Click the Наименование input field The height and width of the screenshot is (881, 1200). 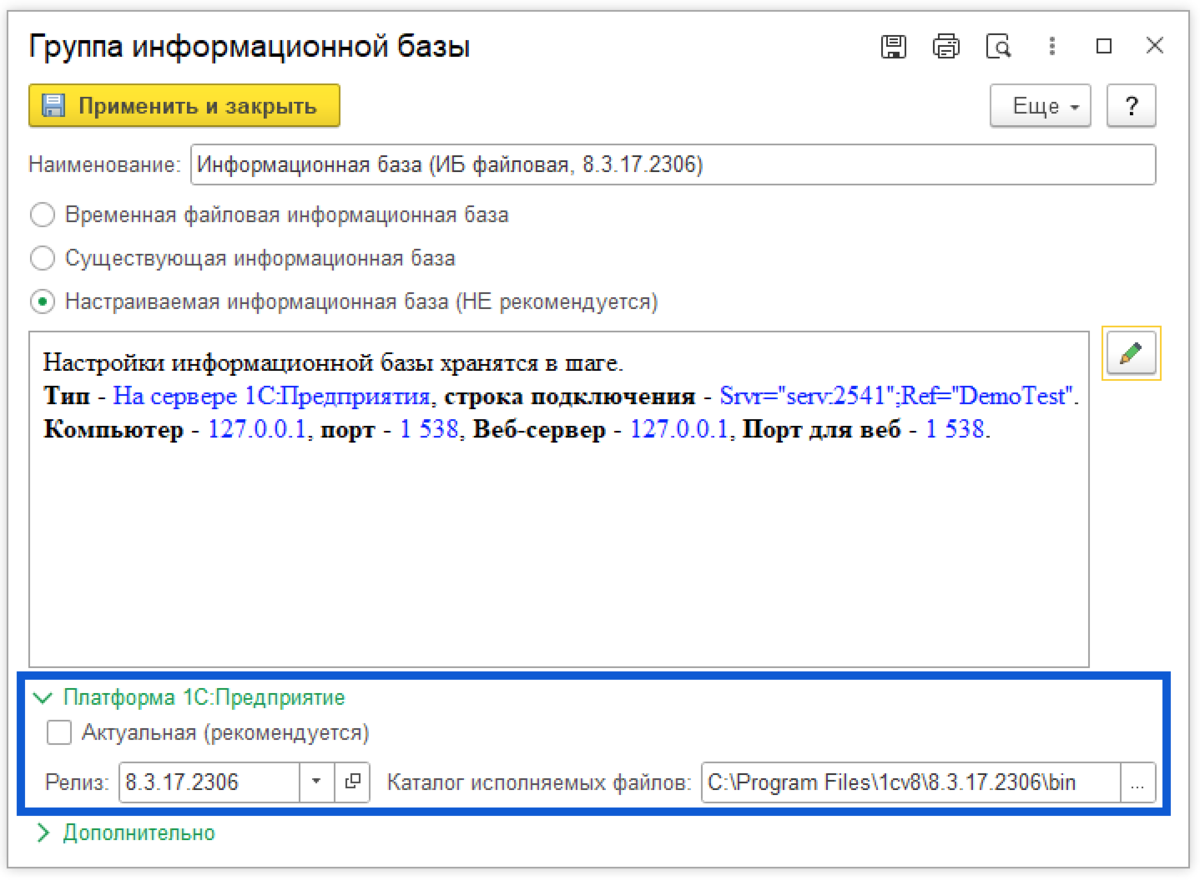point(673,165)
